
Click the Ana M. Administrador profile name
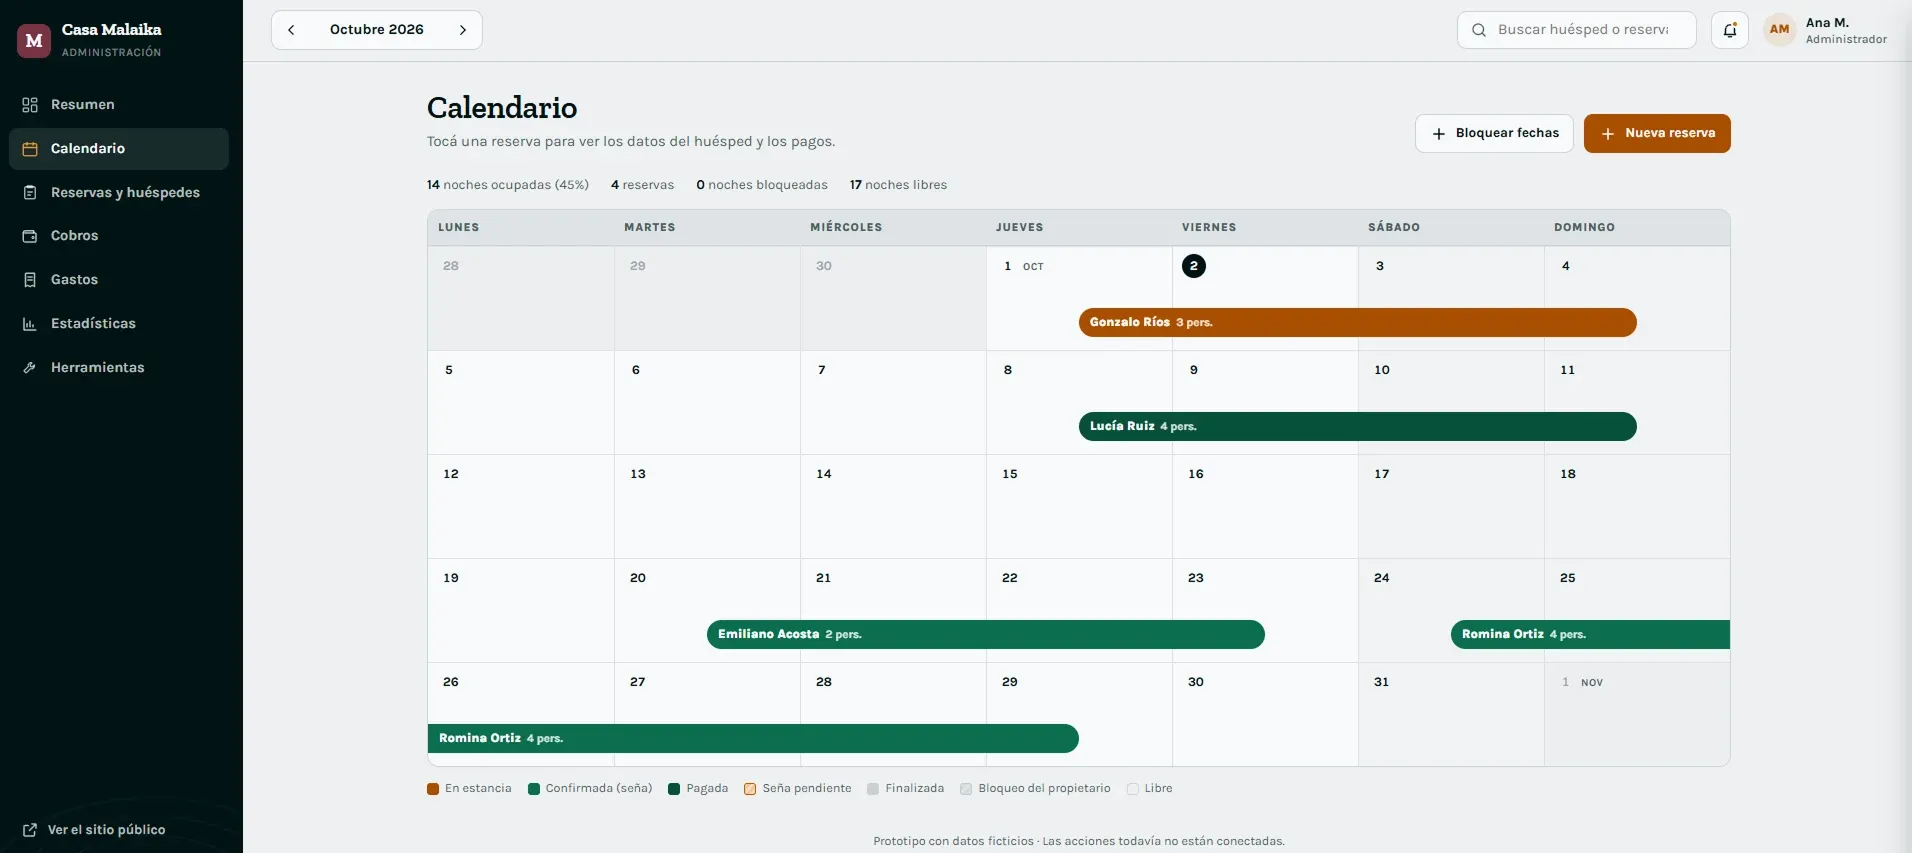click(x=1846, y=30)
